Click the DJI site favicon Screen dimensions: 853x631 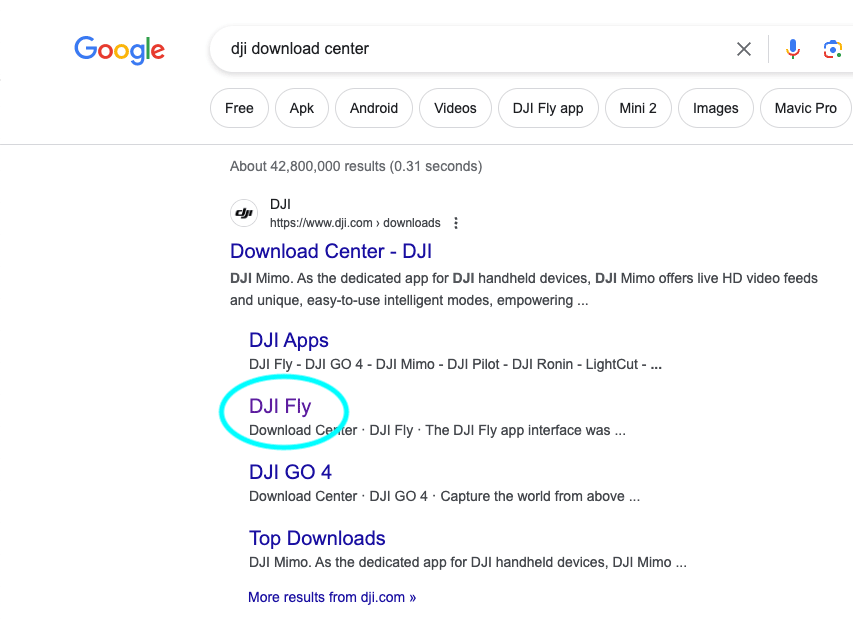click(244, 213)
